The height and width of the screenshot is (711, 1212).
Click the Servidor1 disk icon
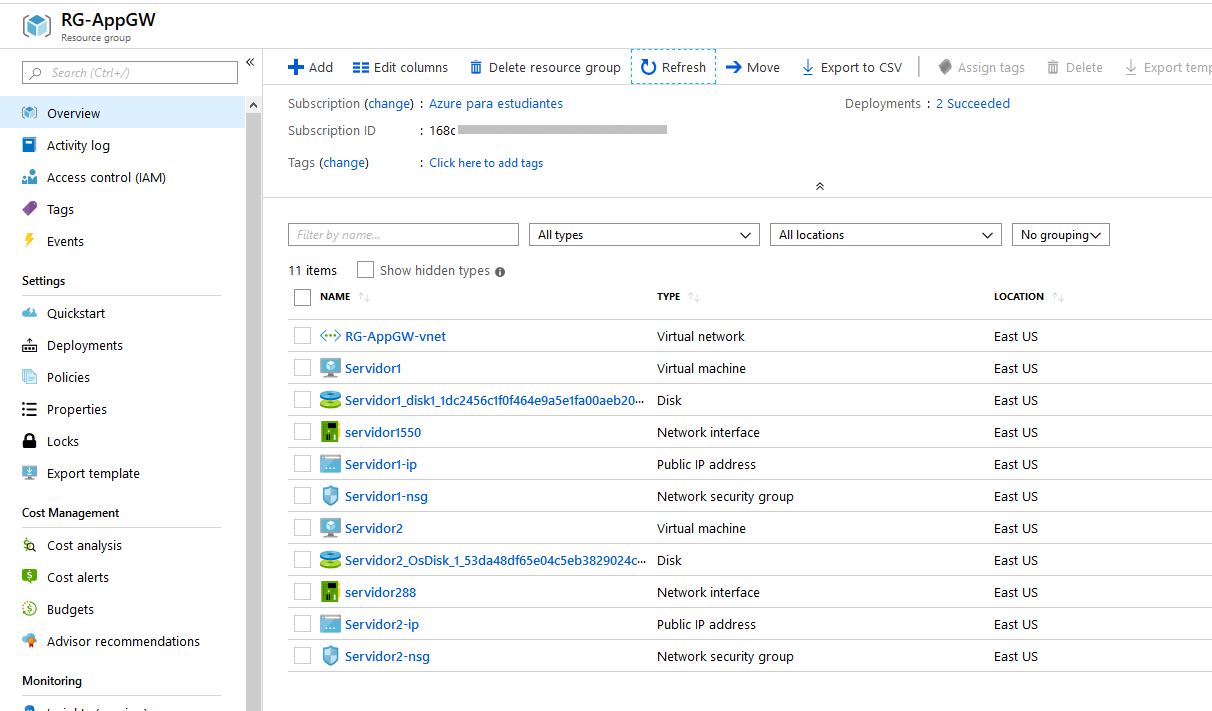pyautogui.click(x=330, y=400)
